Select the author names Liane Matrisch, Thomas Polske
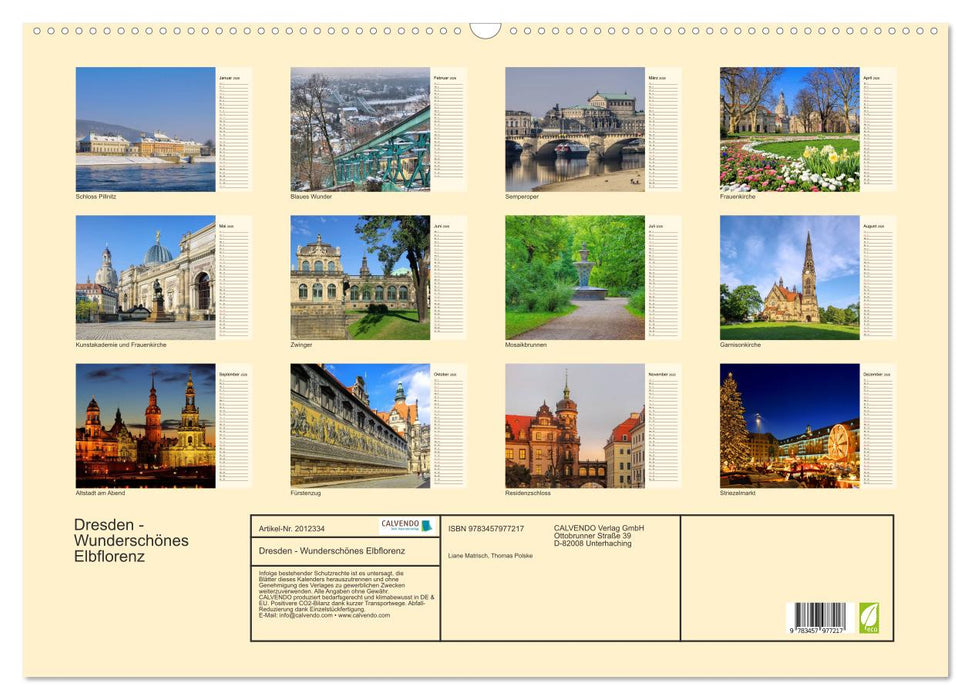 490,556
